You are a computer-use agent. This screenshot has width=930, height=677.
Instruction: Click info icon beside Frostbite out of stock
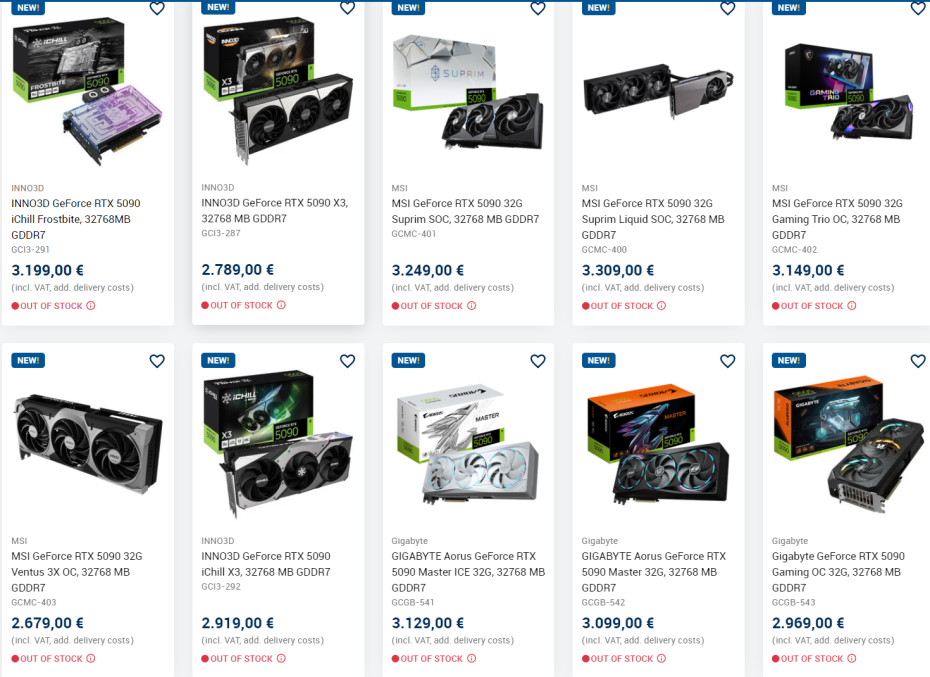91,306
